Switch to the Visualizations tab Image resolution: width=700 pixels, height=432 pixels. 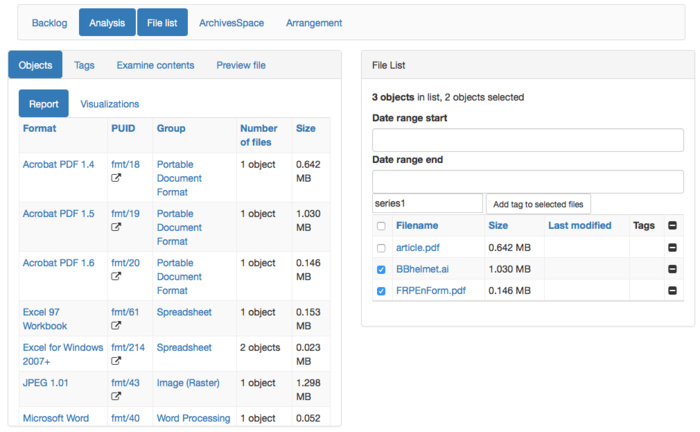tap(109, 104)
